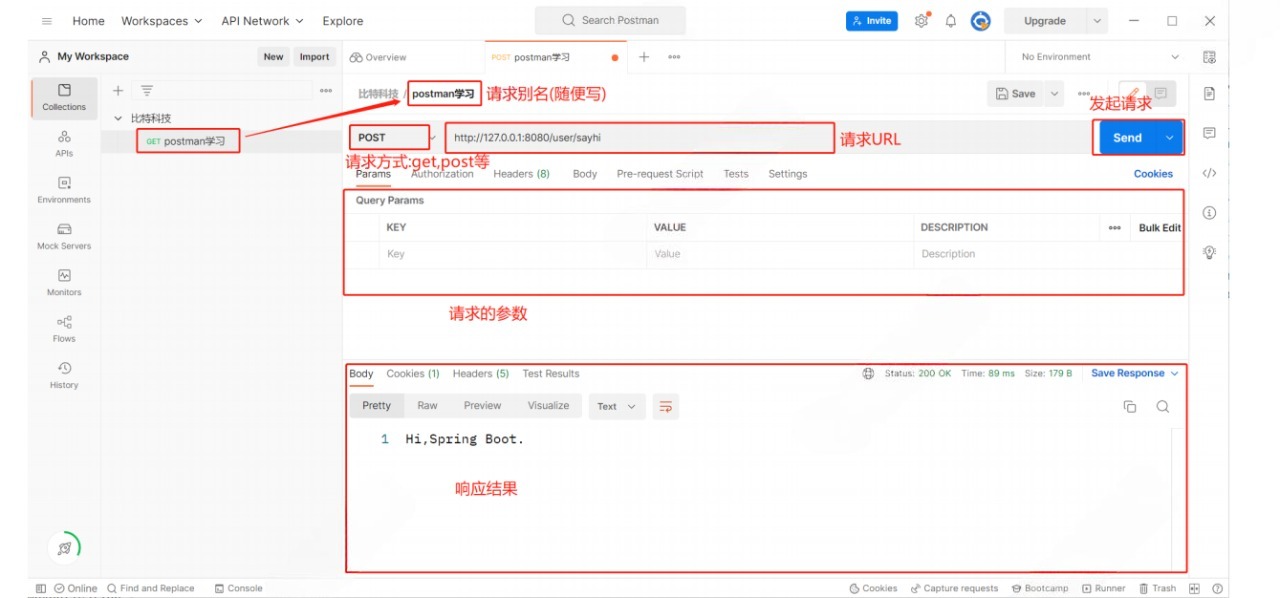Open the code snippet icon
The height and width of the screenshot is (598, 1280).
point(1209,173)
